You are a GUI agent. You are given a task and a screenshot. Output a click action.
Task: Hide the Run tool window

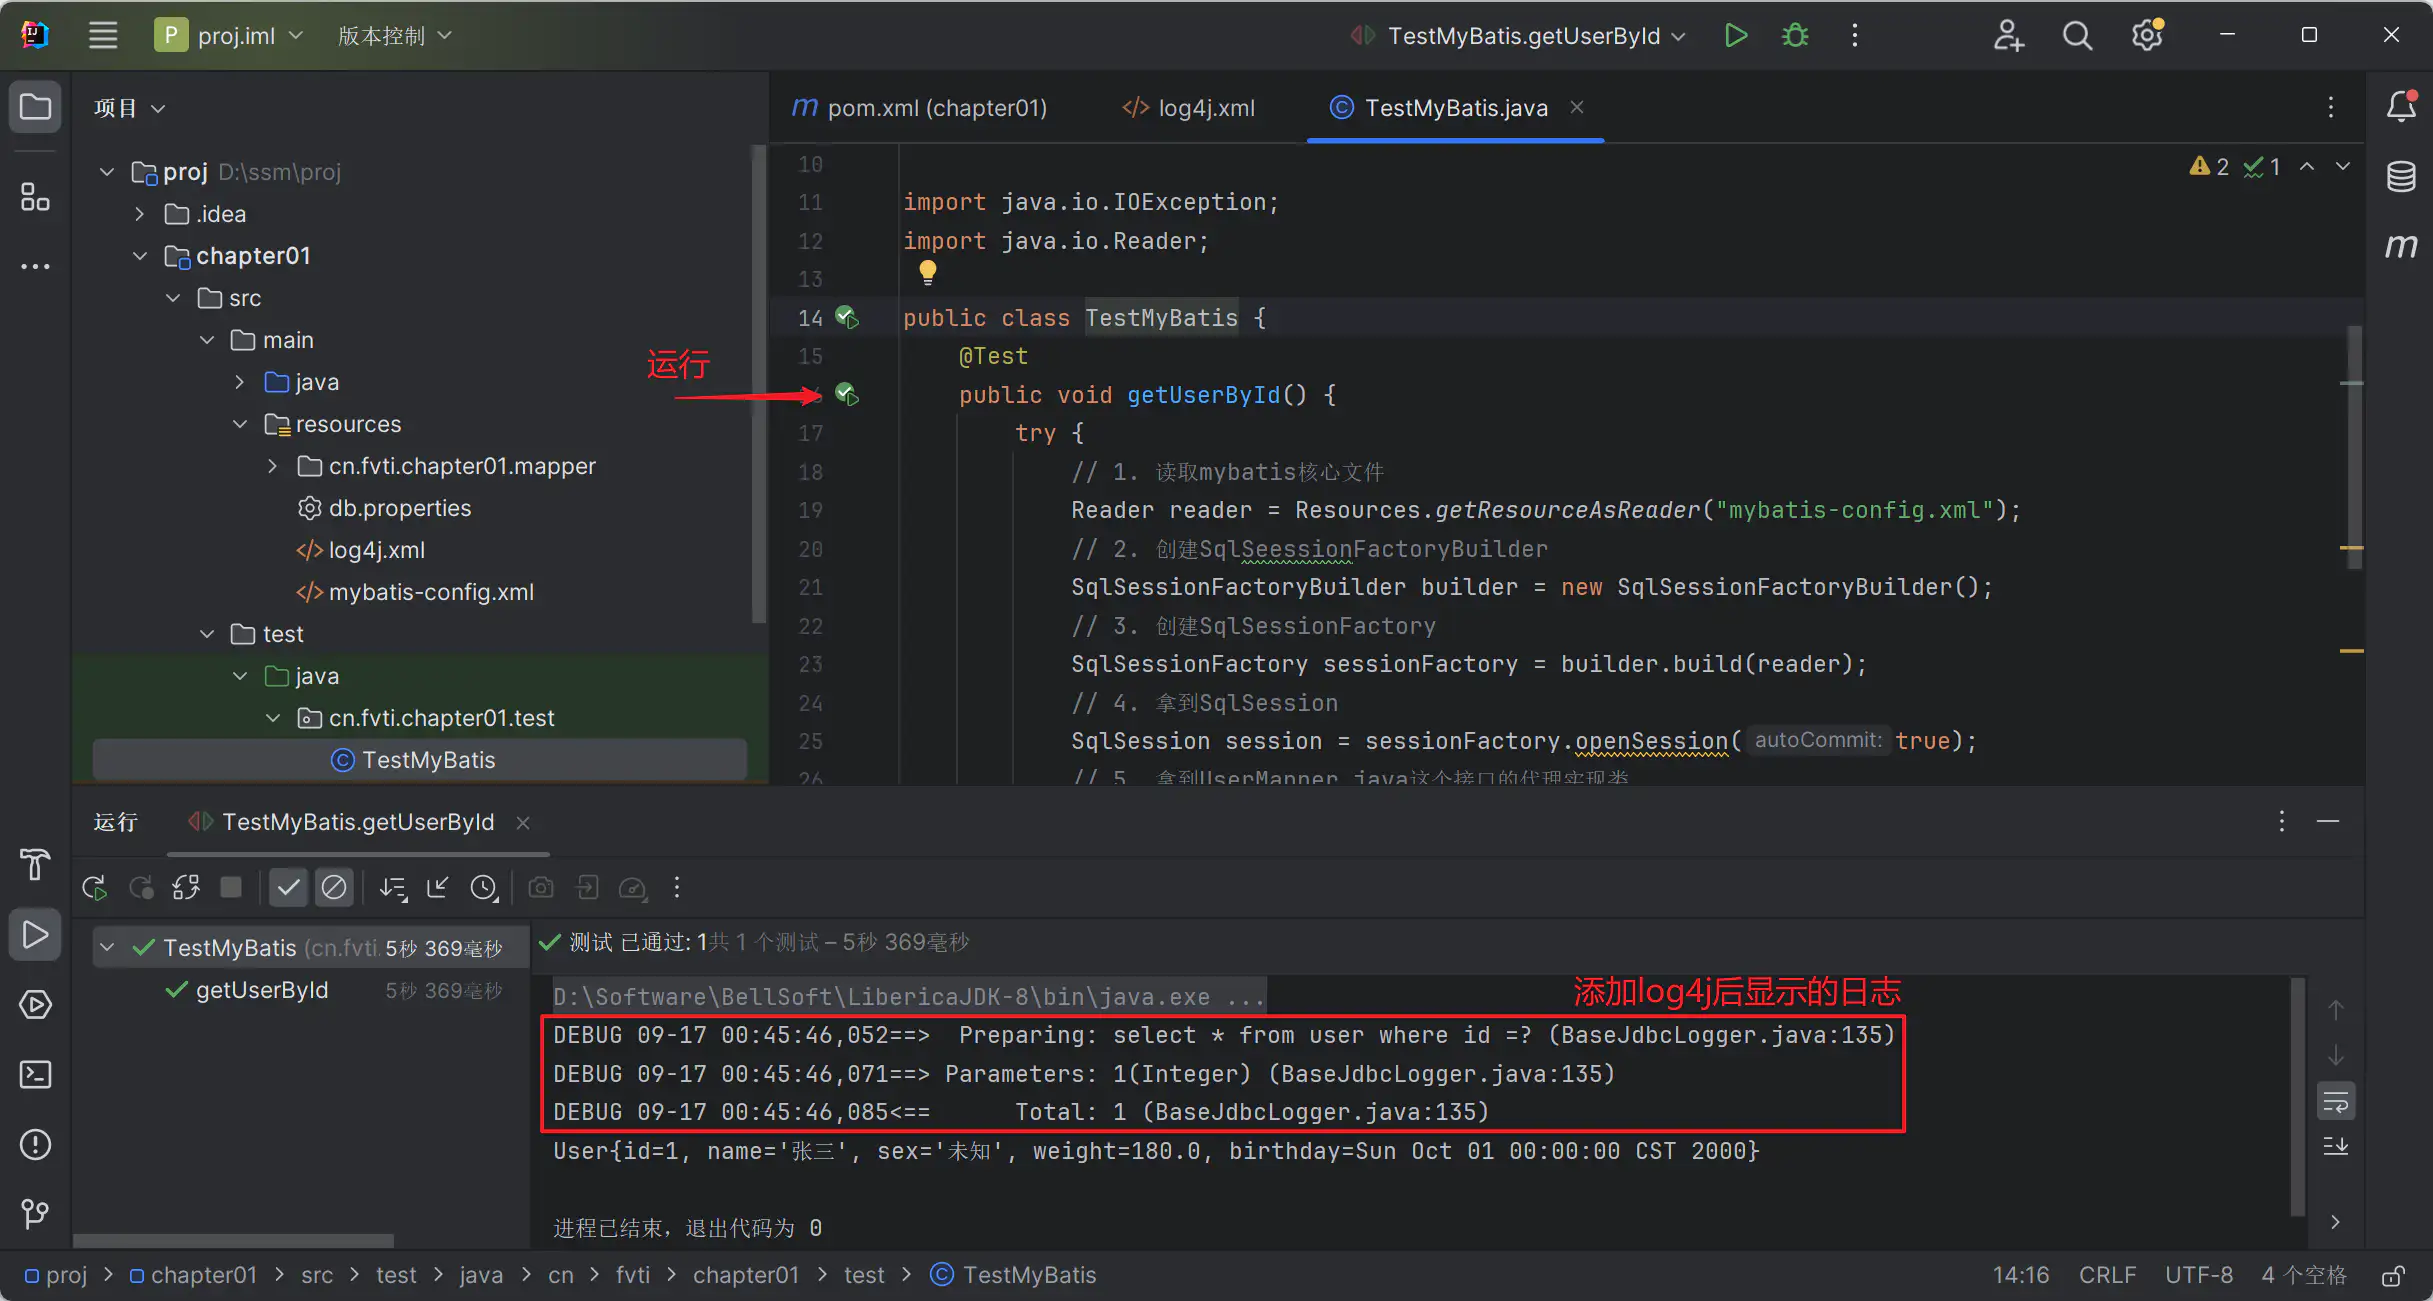[x=2328, y=822]
